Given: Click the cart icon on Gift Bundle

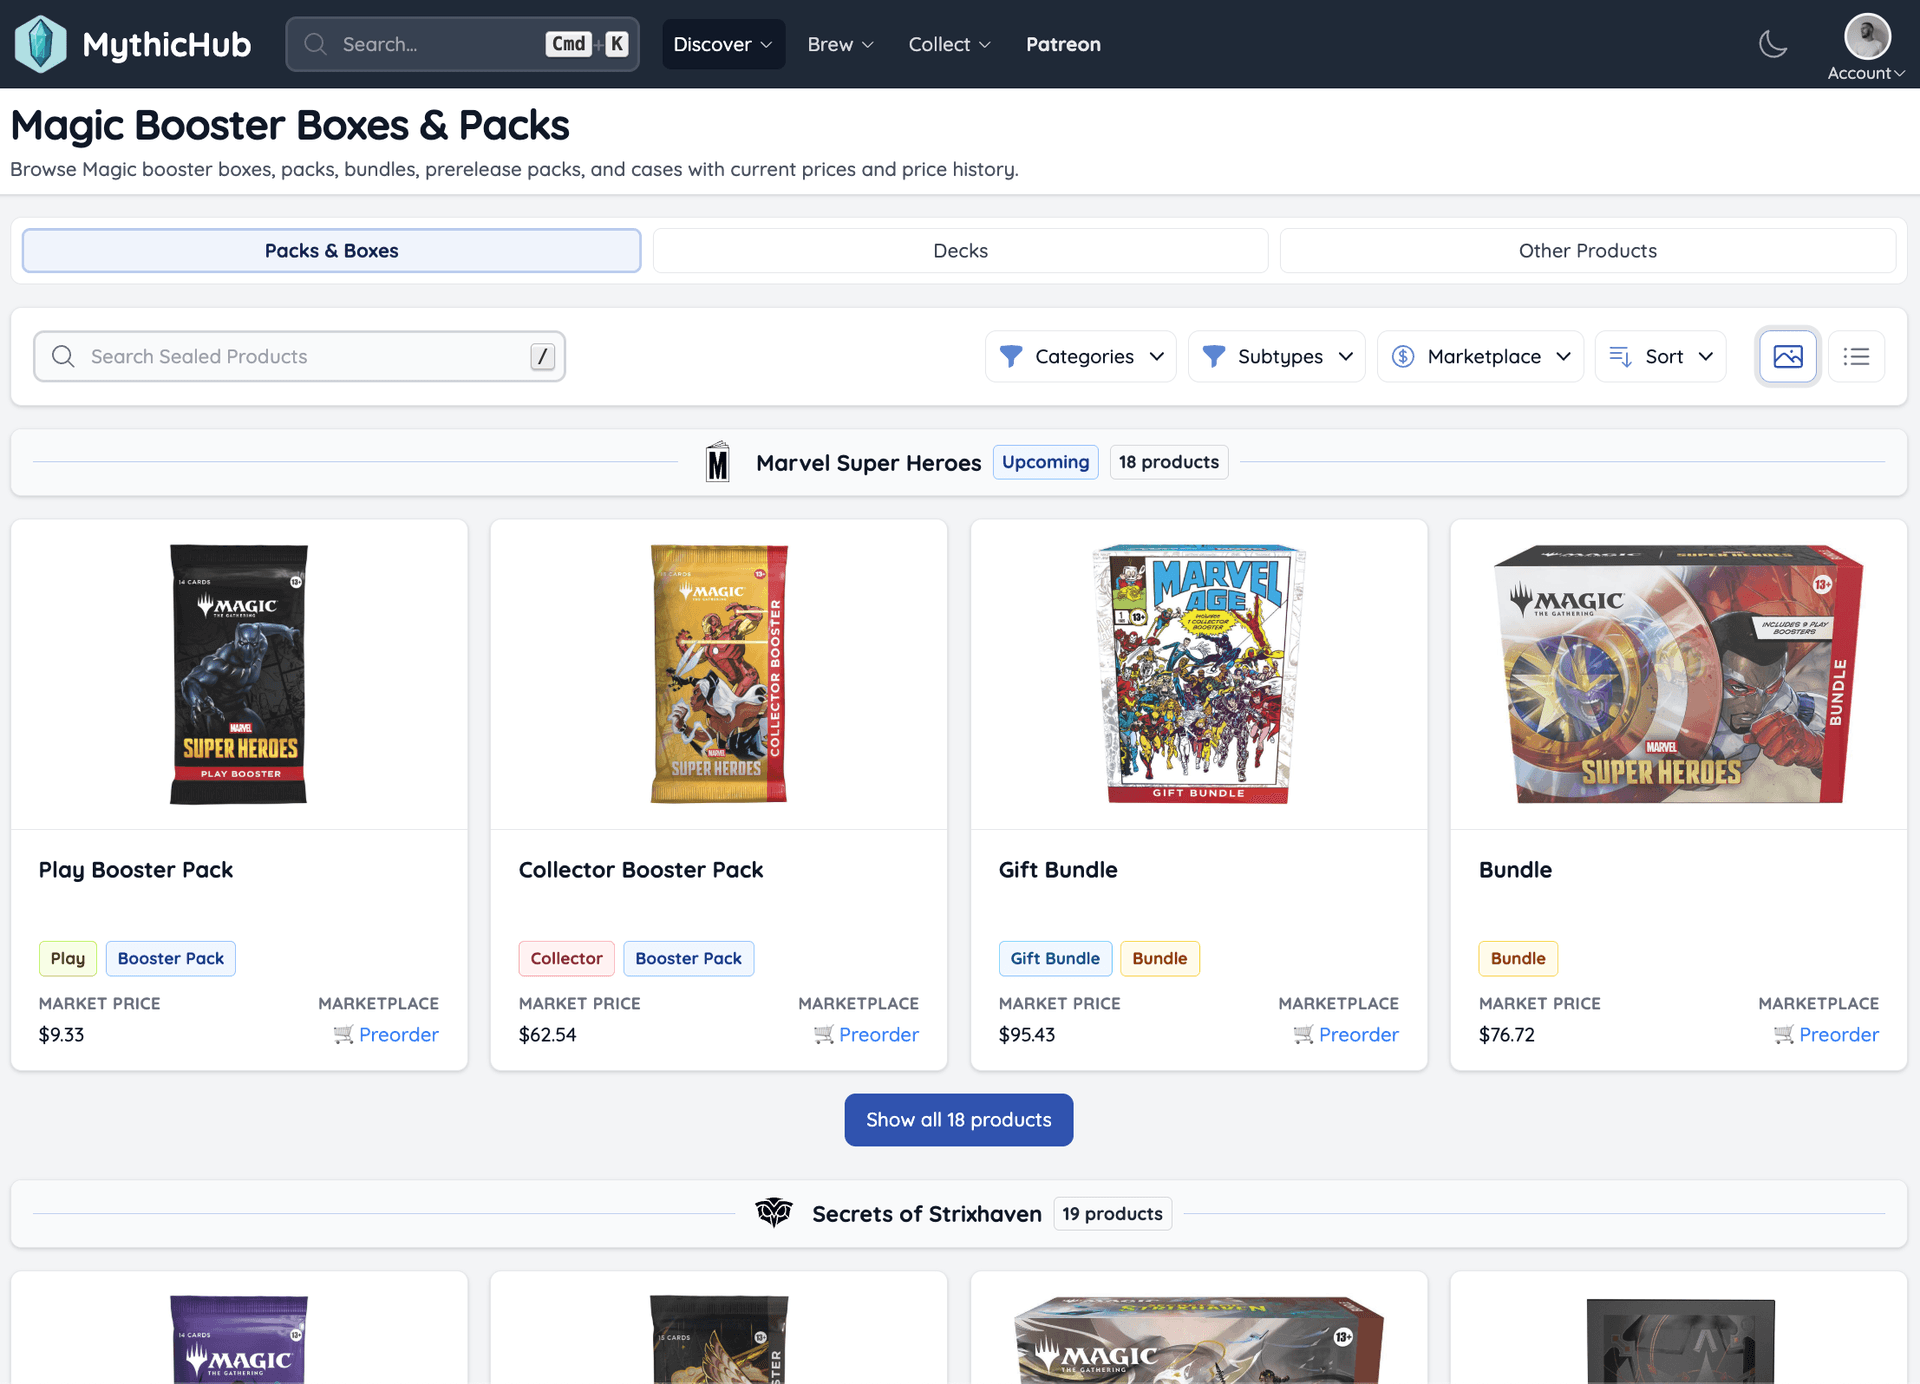Looking at the screenshot, I should (1303, 1035).
